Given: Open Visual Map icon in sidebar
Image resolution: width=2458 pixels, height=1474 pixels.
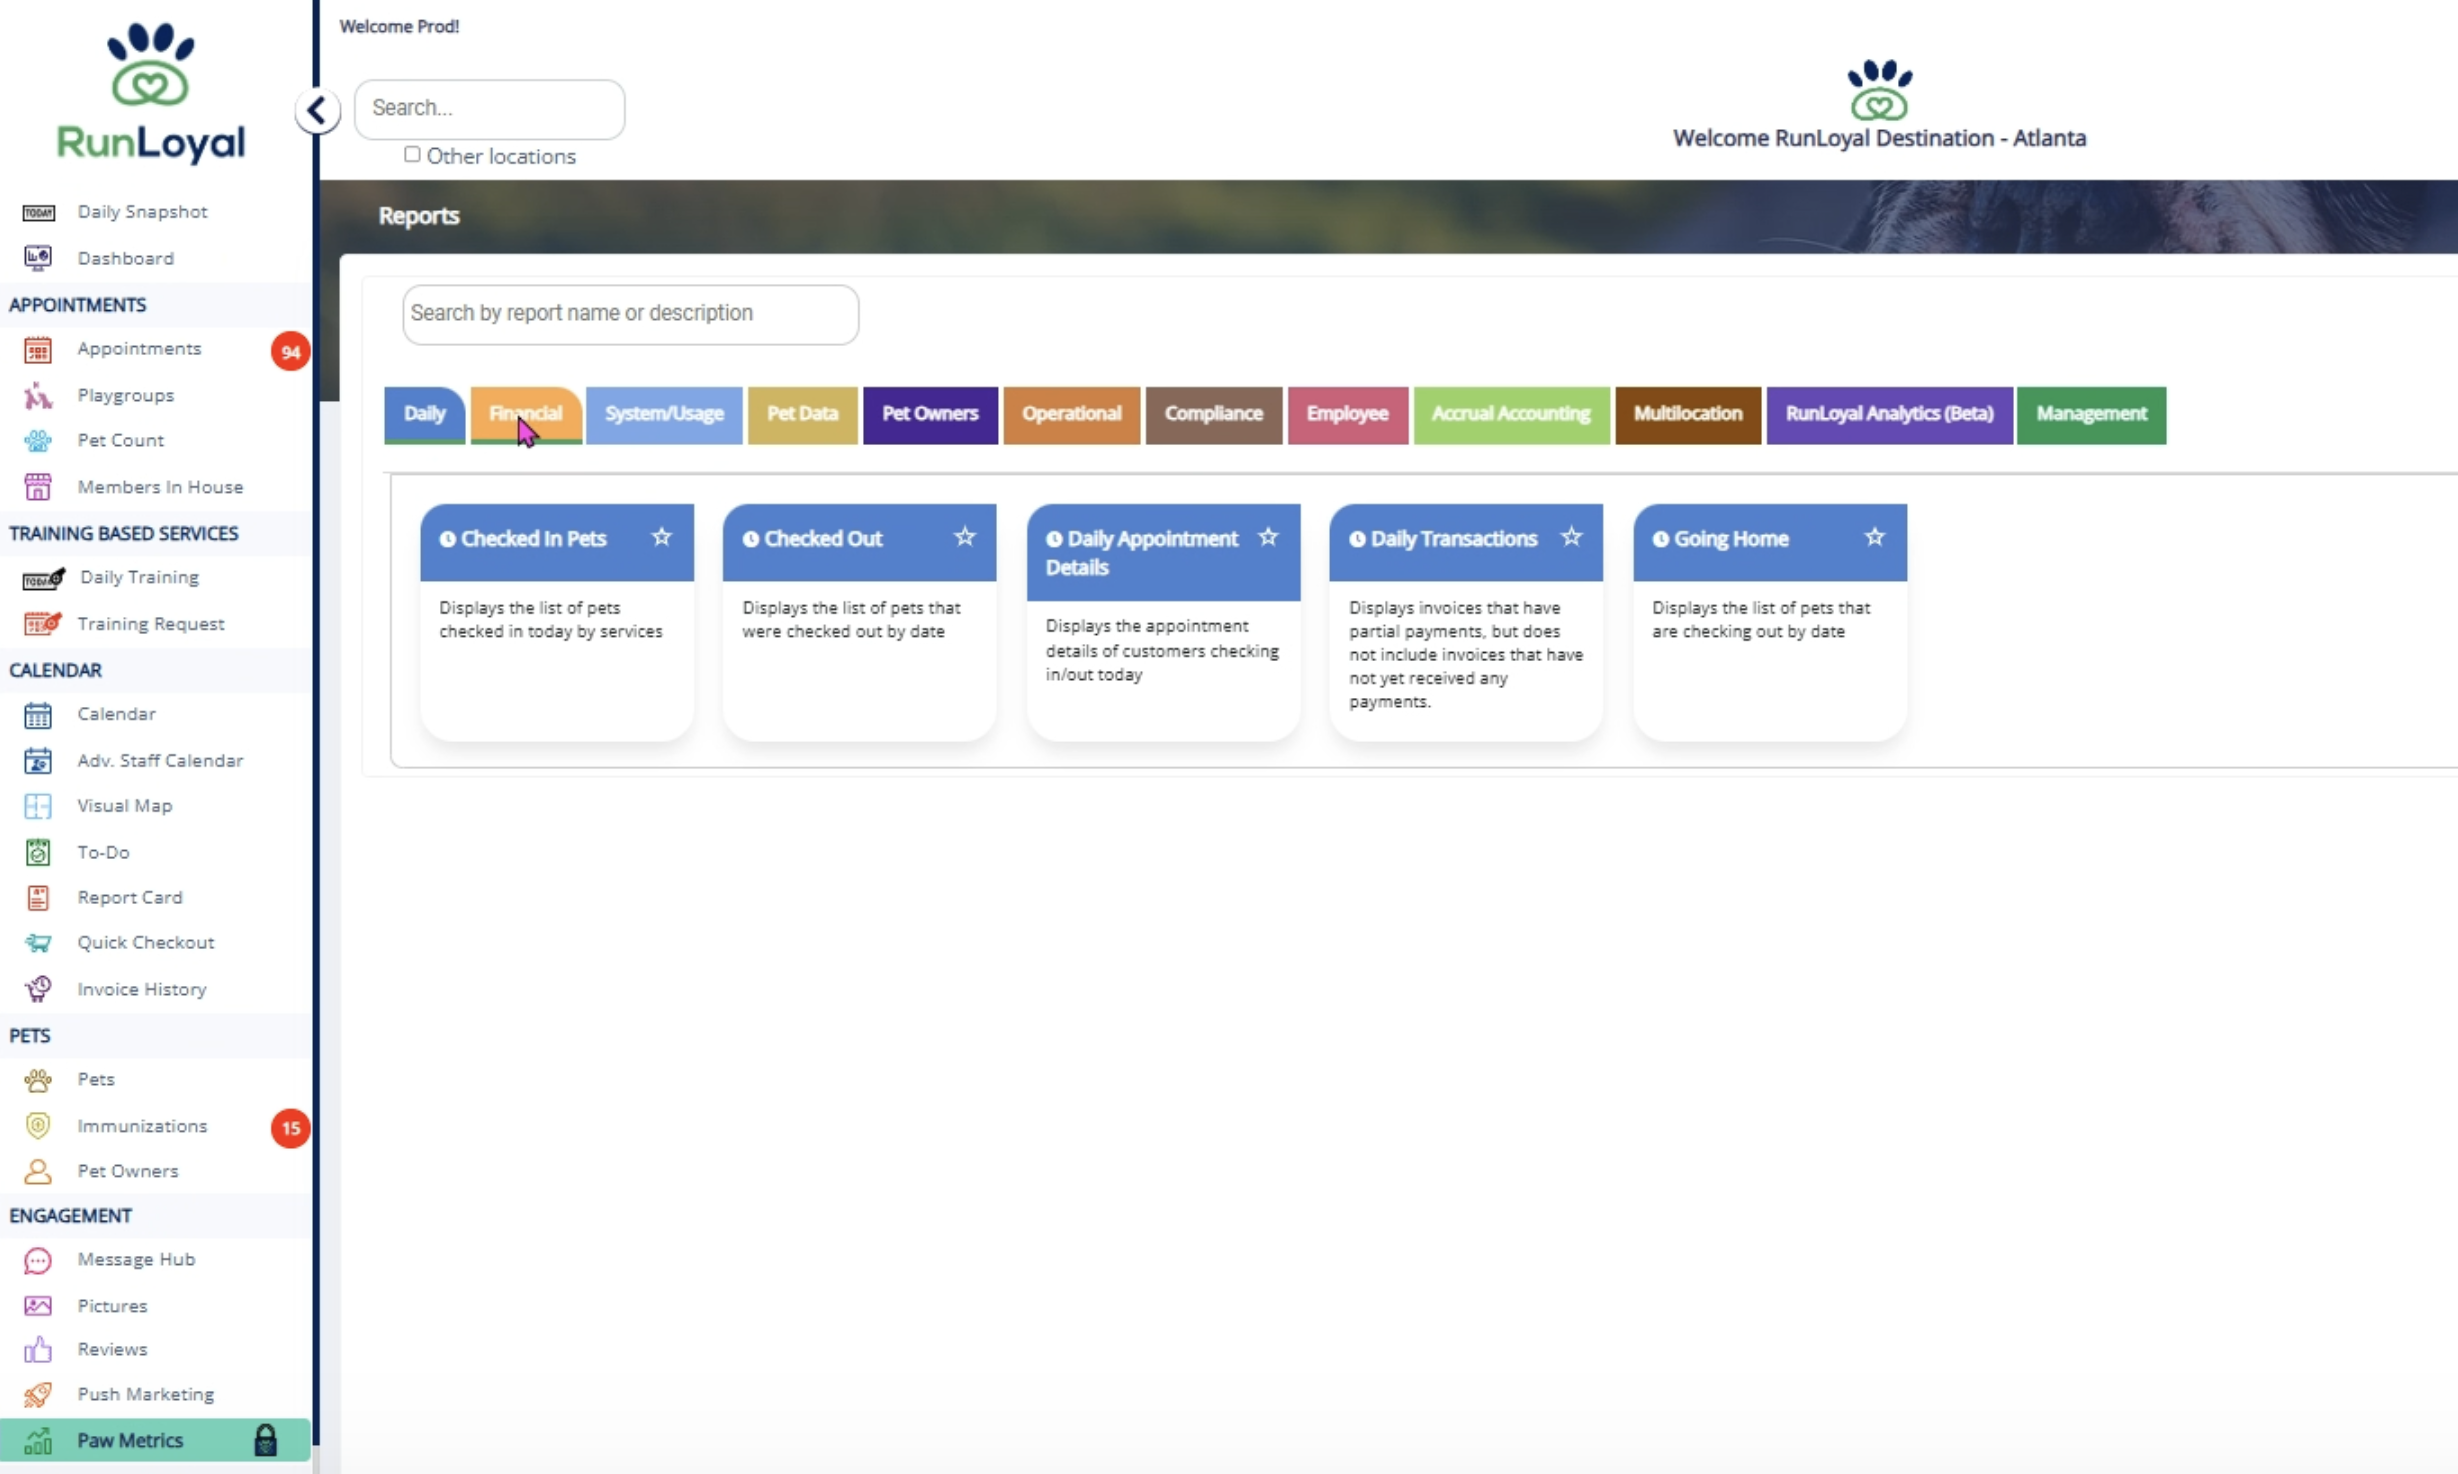Looking at the screenshot, I should (x=38, y=806).
